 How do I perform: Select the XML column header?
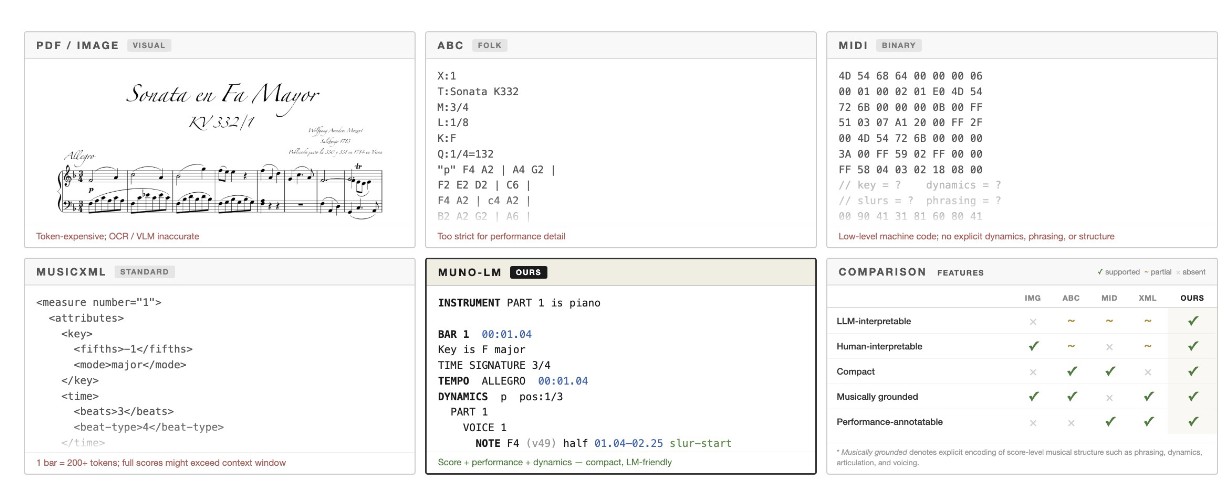click(1147, 298)
